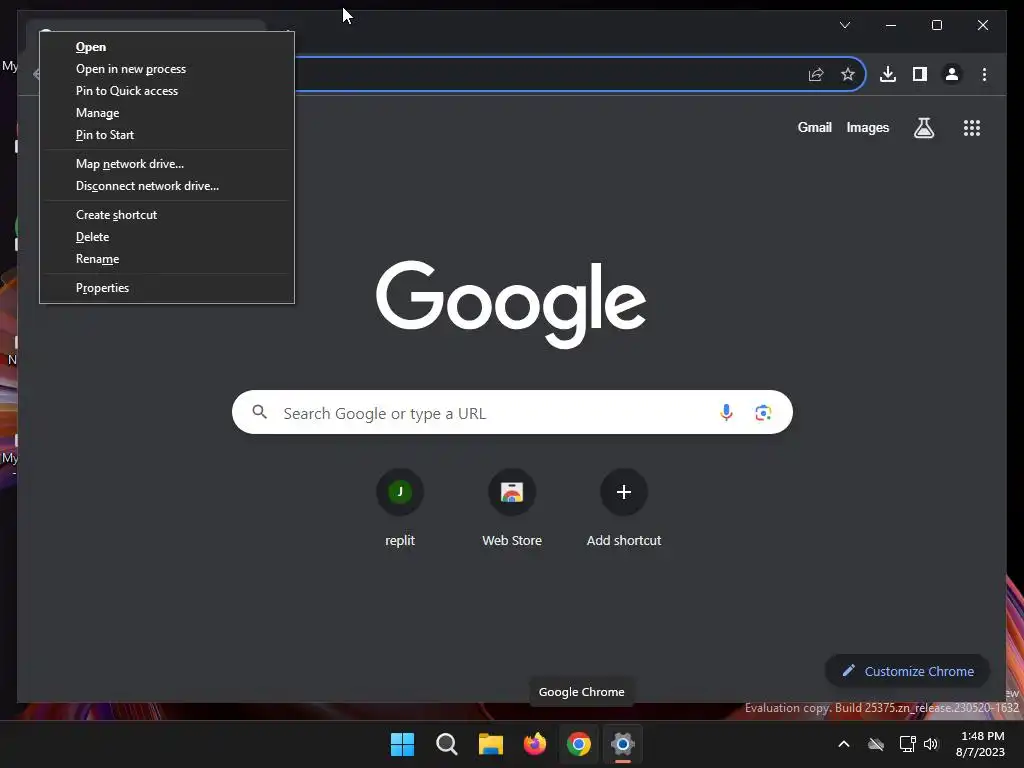
Task: Open taskbar Search icon
Action: (447, 744)
